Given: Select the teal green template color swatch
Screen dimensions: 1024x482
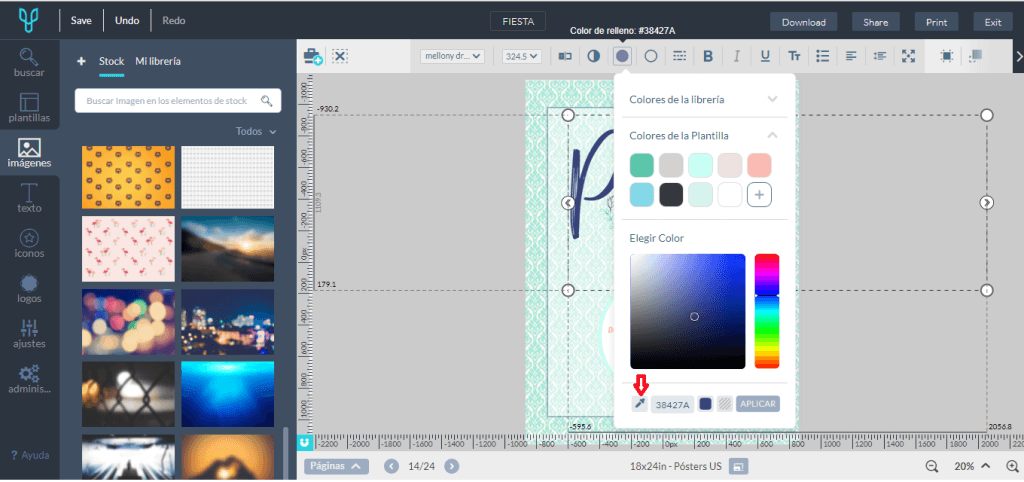Looking at the screenshot, I should (642, 165).
